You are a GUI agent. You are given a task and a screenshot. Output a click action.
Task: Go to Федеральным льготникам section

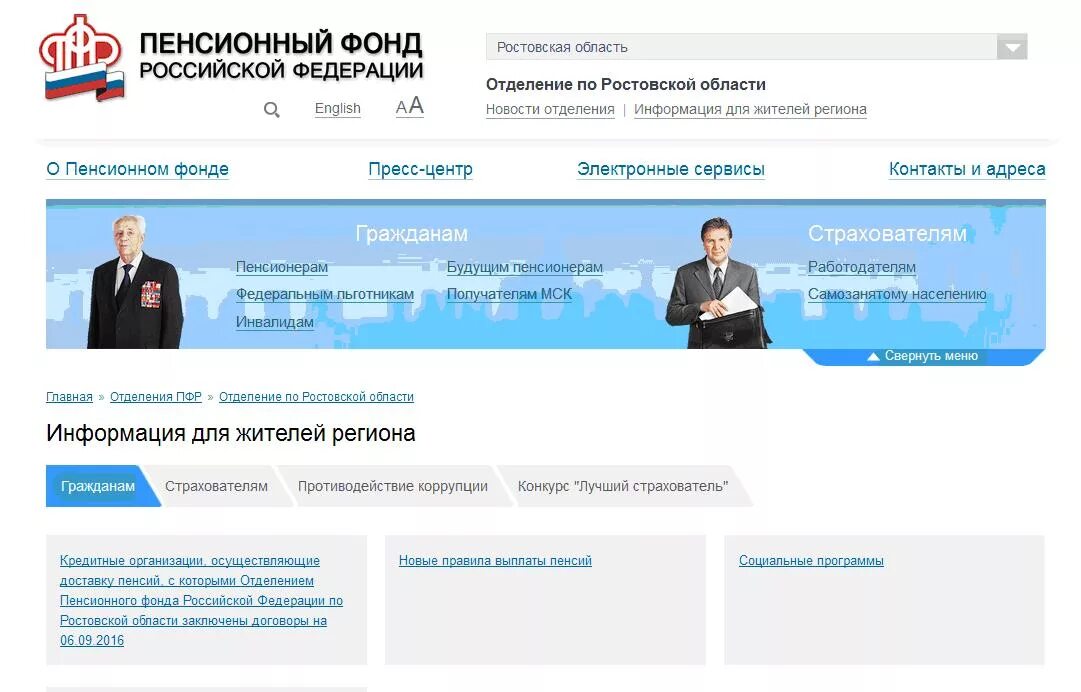(x=325, y=294)
